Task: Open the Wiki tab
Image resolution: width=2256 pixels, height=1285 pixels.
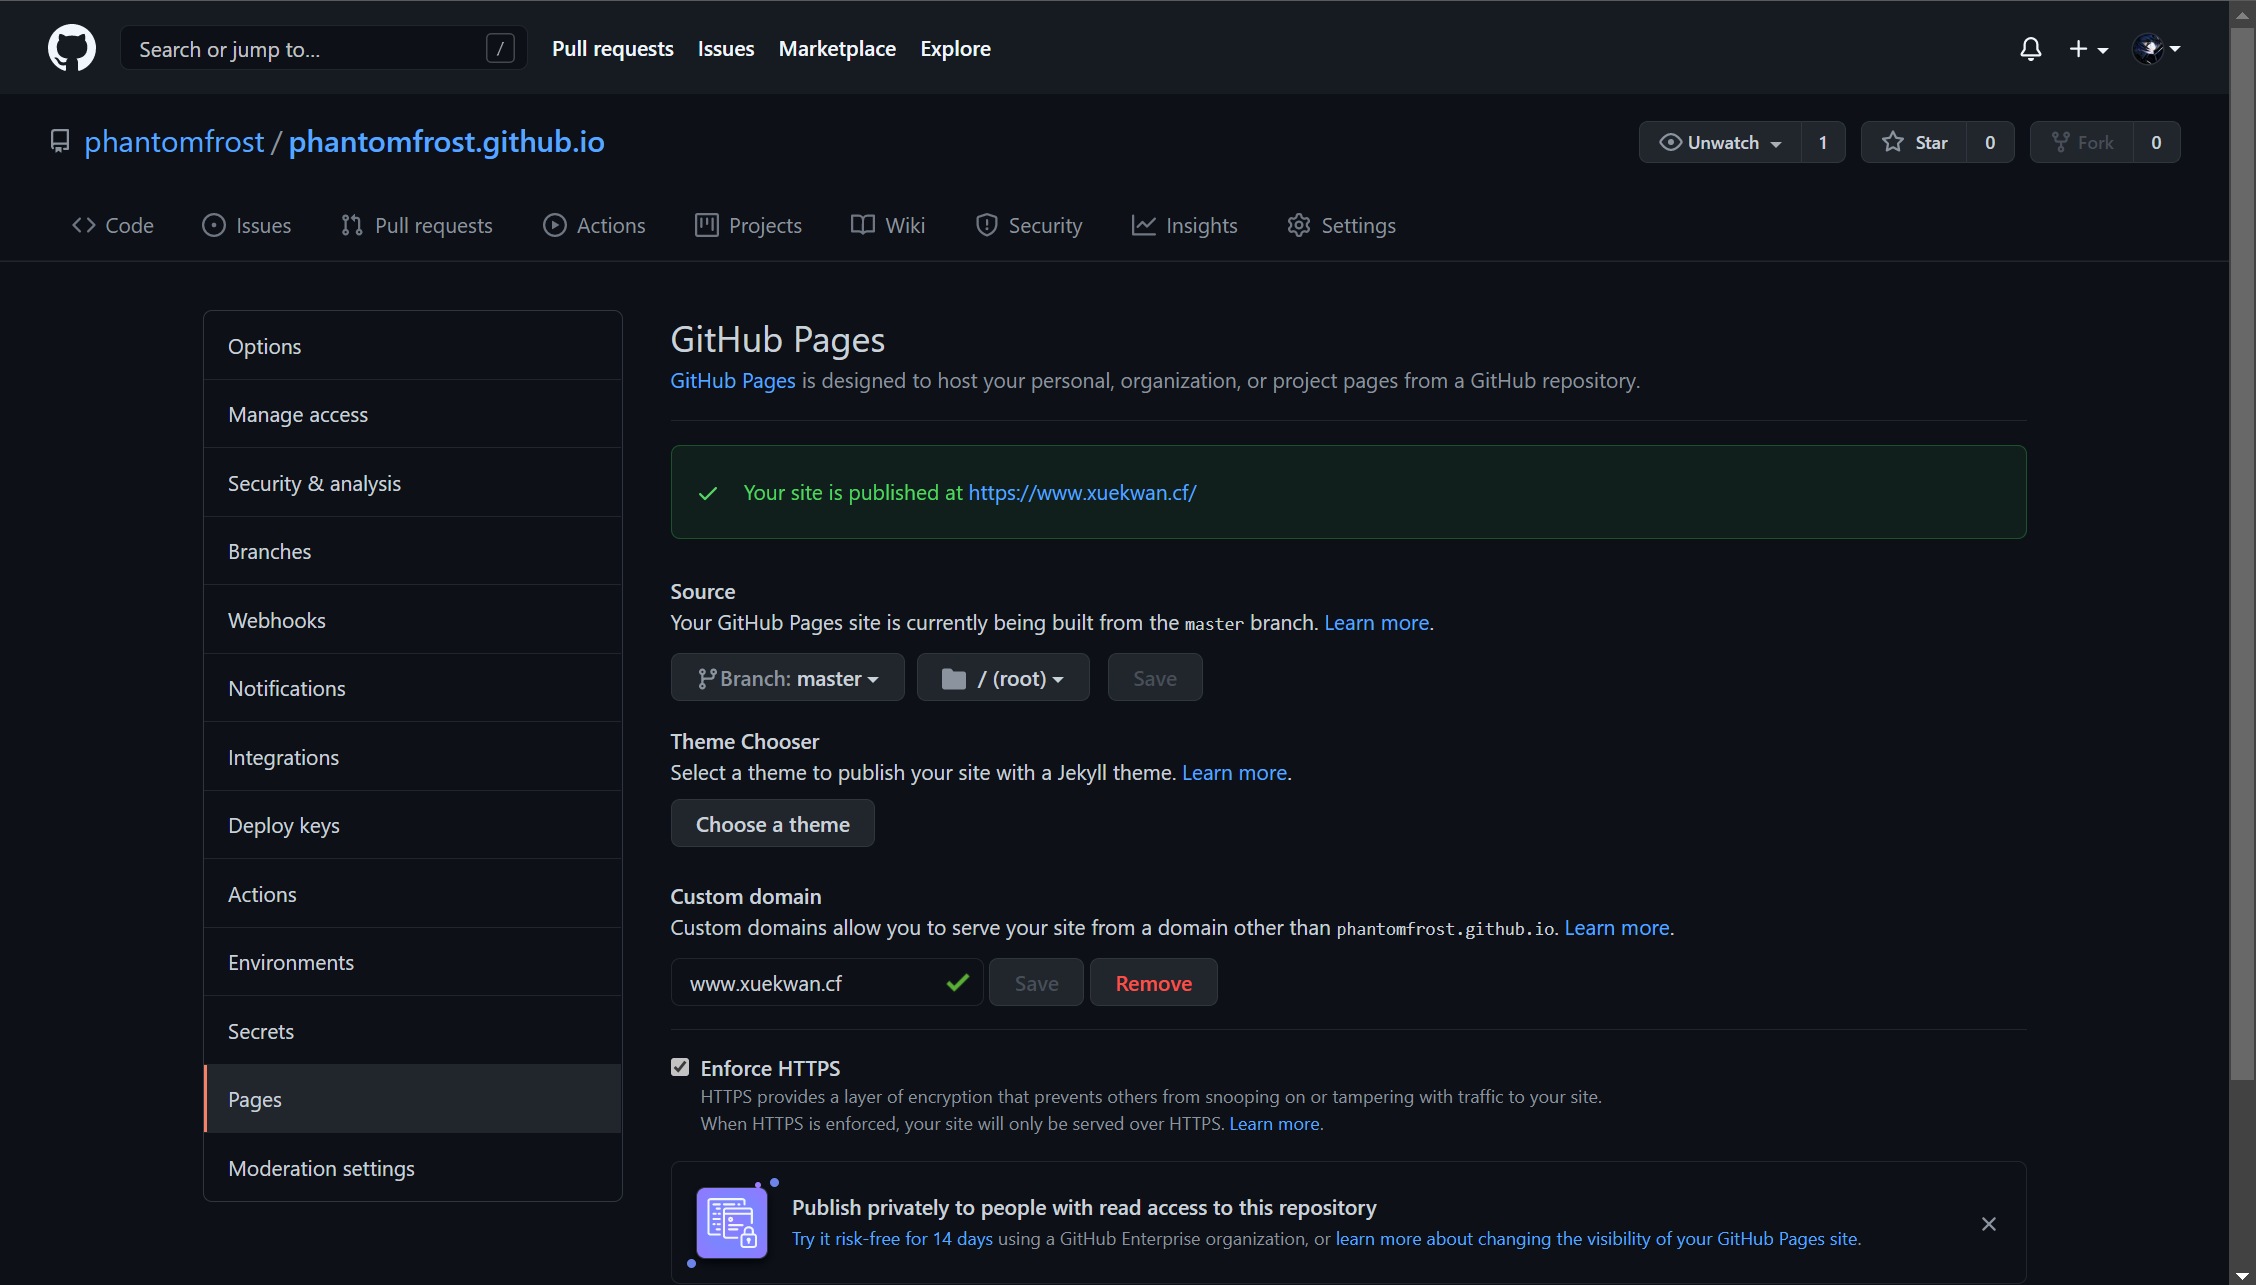Action: [x=888, y=225]
